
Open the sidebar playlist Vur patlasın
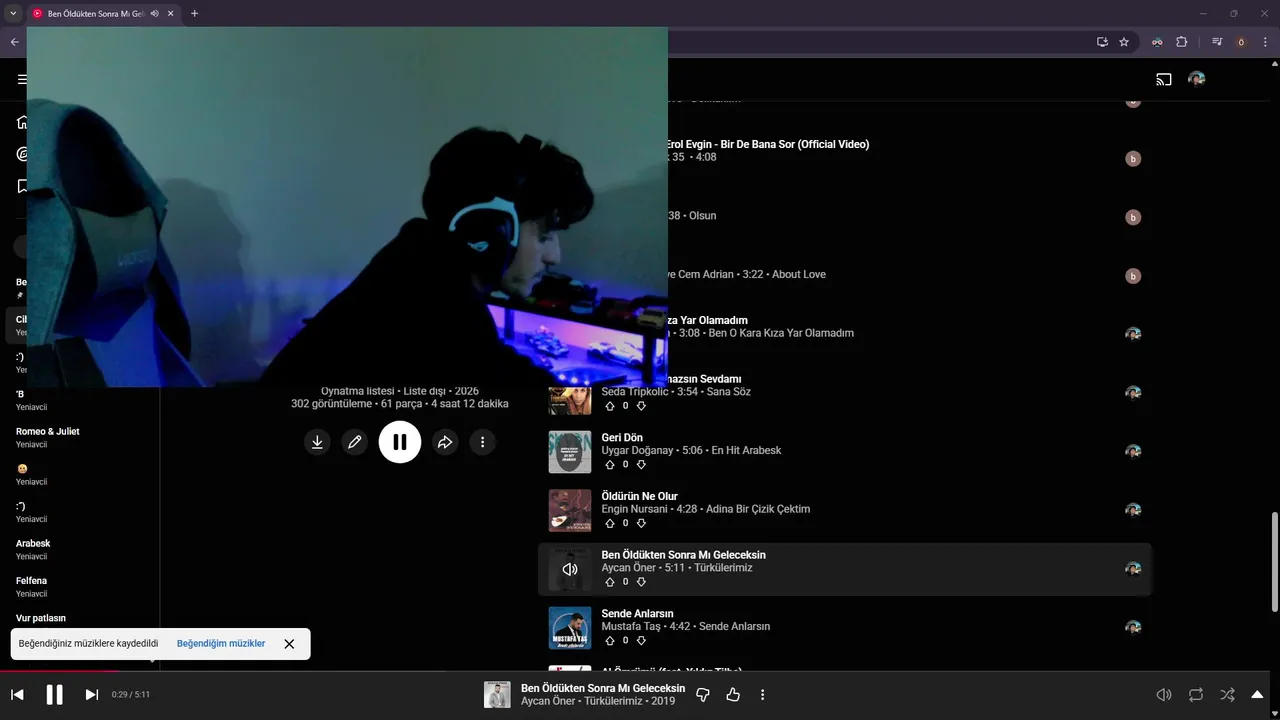41,618
